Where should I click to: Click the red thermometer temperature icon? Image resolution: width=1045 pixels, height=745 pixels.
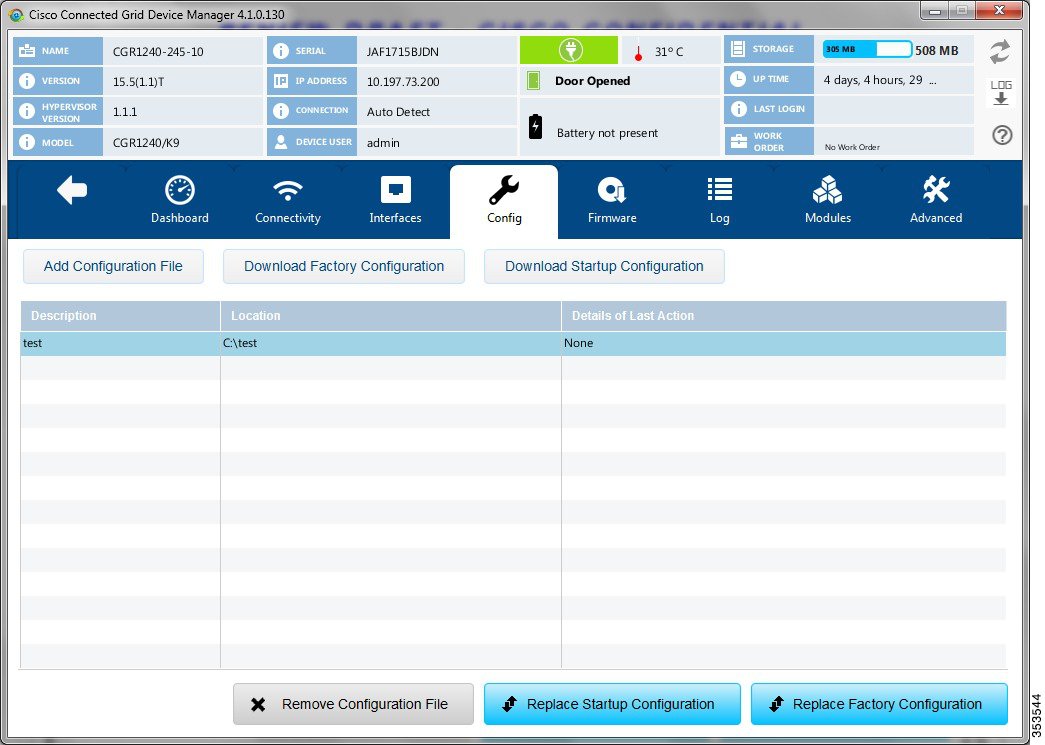[x=638, y=53]
